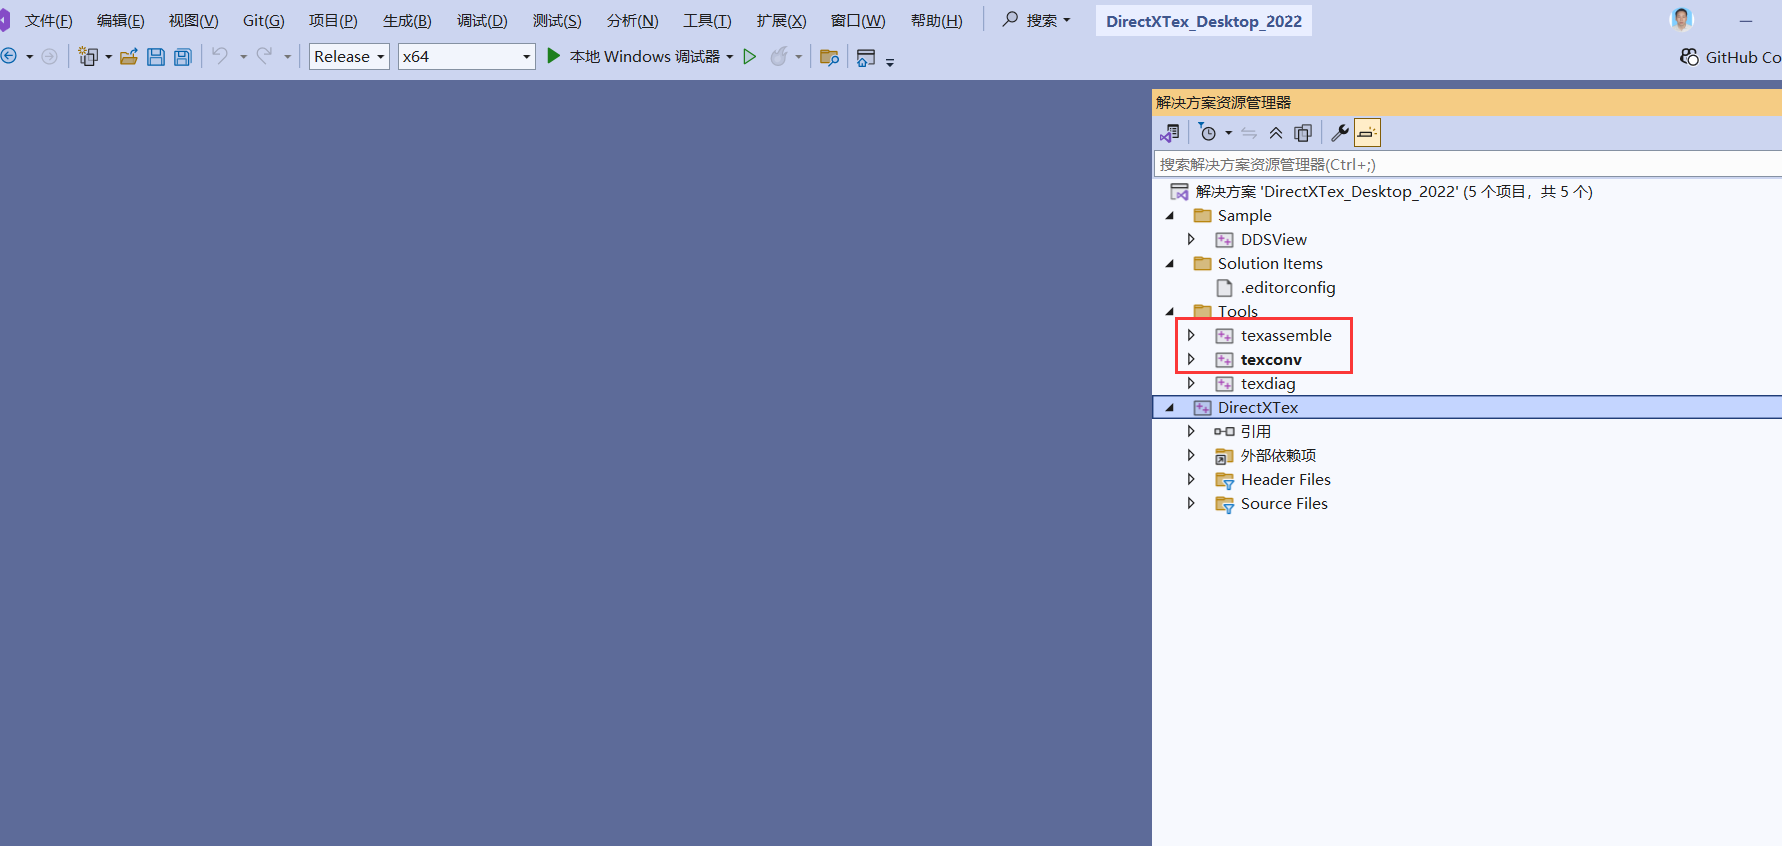1782x846 pixels.
Task: Collapse the Tools folder node
Action: pyautogui.click(x=1170, y=312)
